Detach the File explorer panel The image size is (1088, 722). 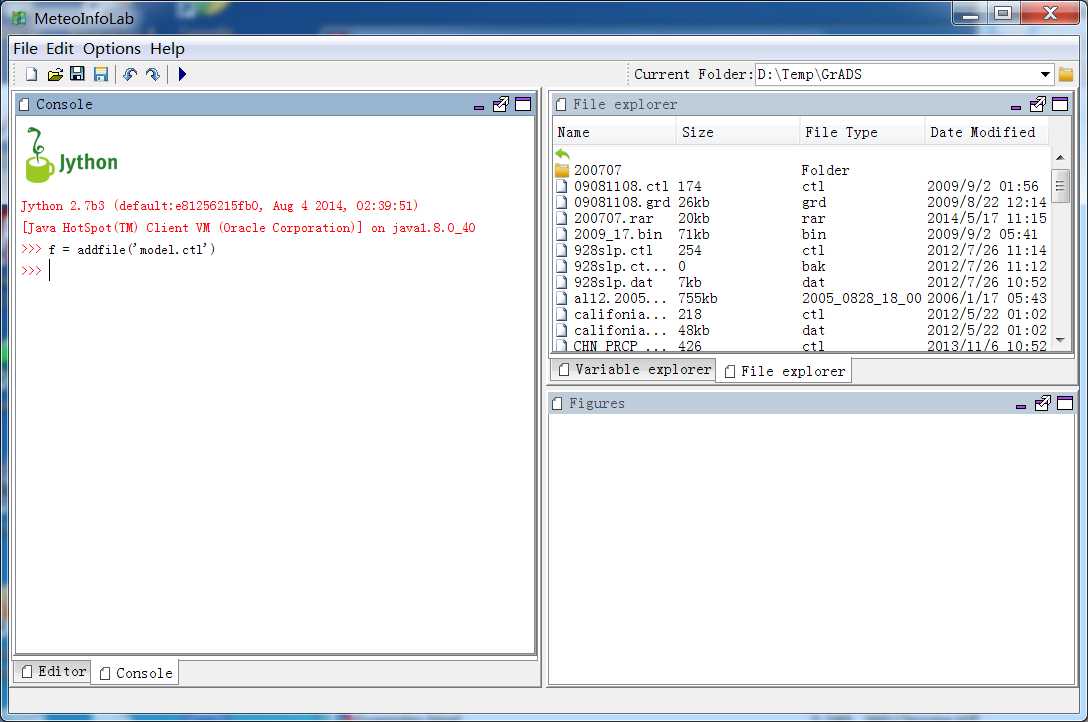coord(1037,105)
